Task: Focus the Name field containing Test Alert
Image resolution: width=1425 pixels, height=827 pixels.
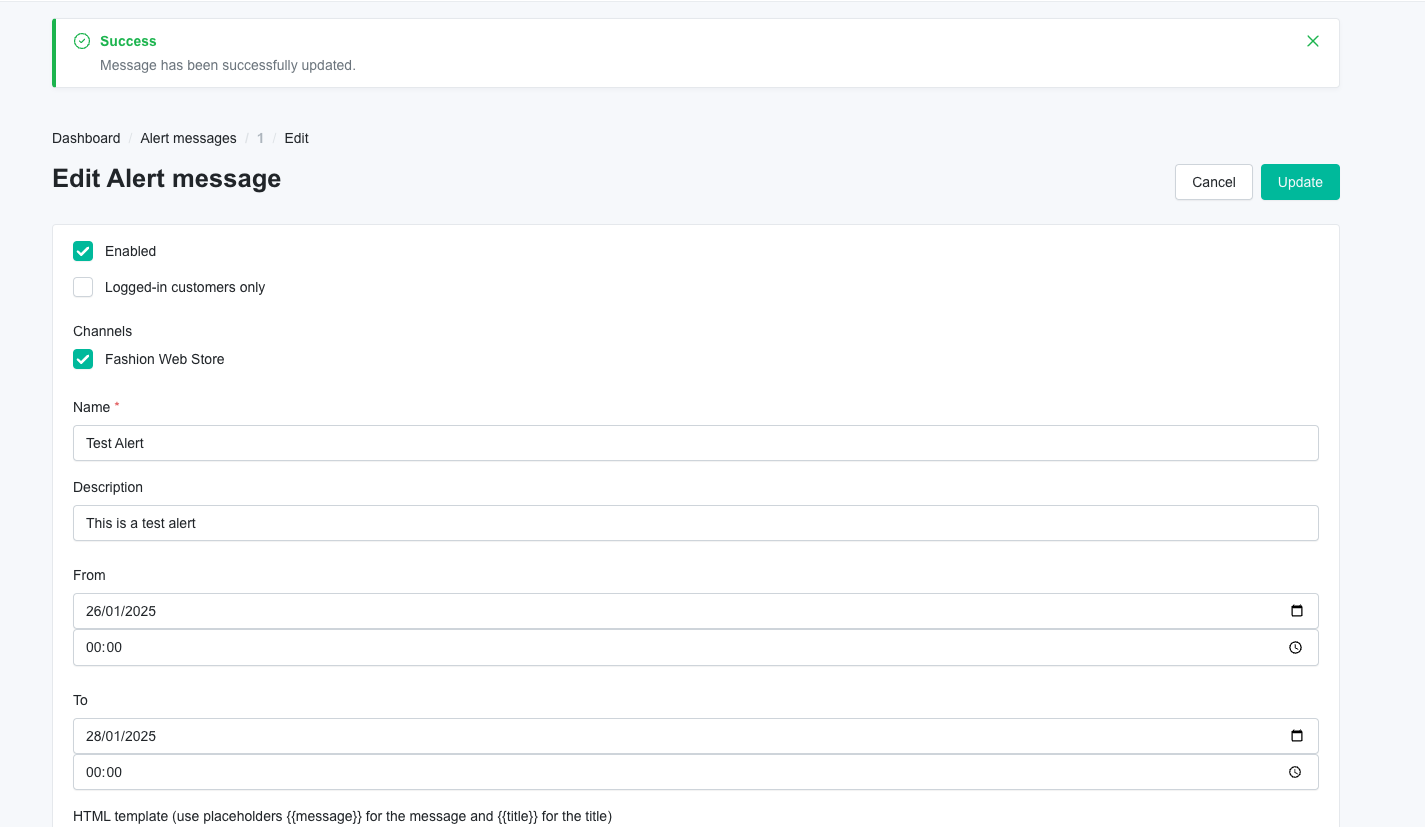Action: [x=695, y=443]
